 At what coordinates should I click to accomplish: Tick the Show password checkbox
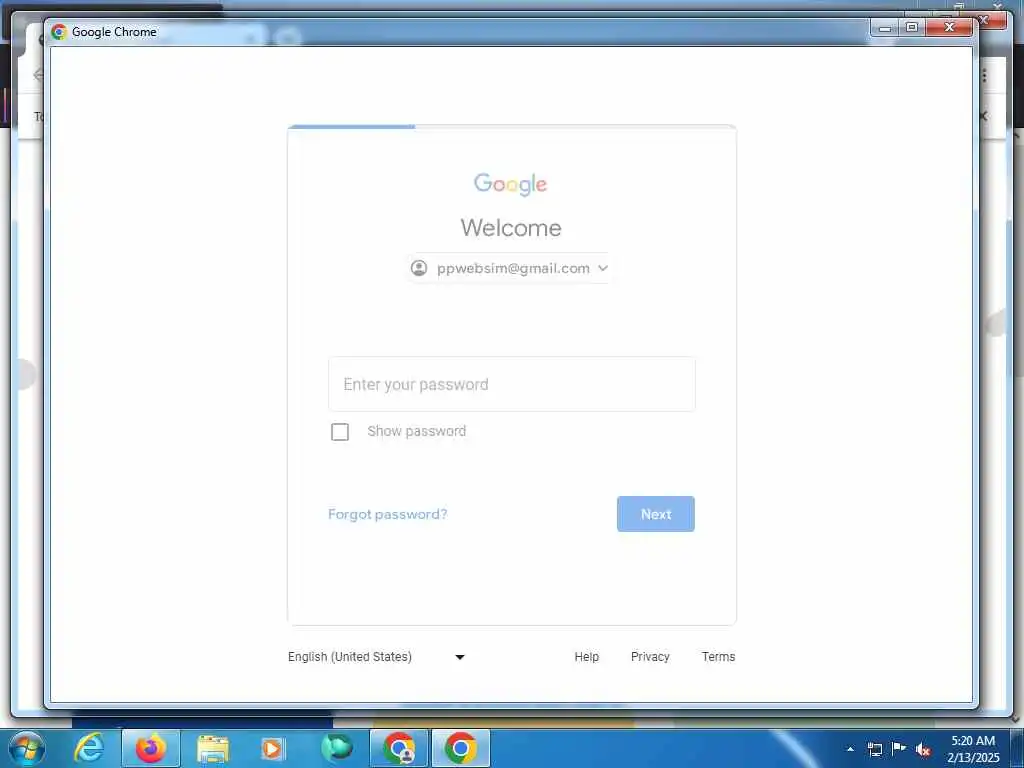click(x=340, y=432)
